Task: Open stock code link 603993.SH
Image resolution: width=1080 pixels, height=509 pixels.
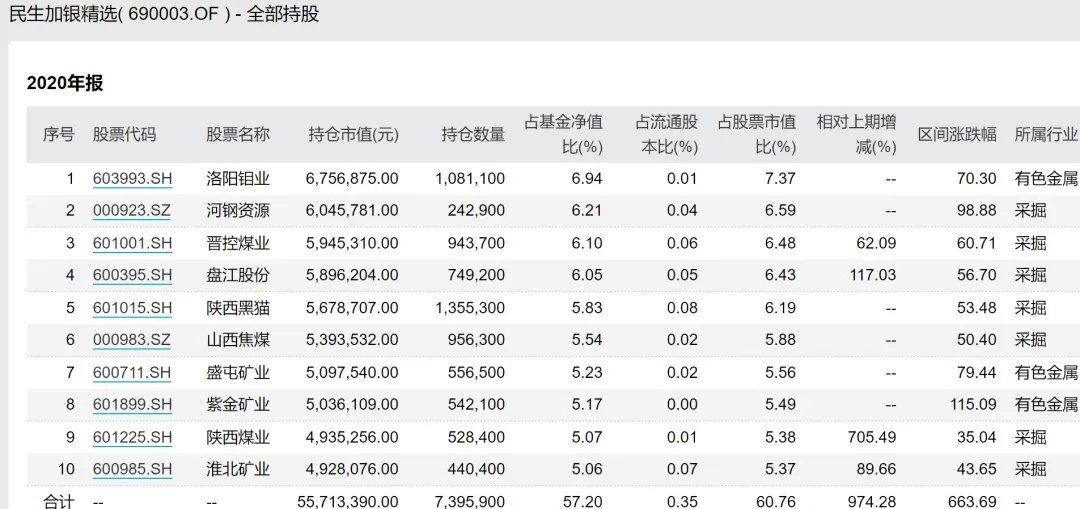Action: click(132, 179)
